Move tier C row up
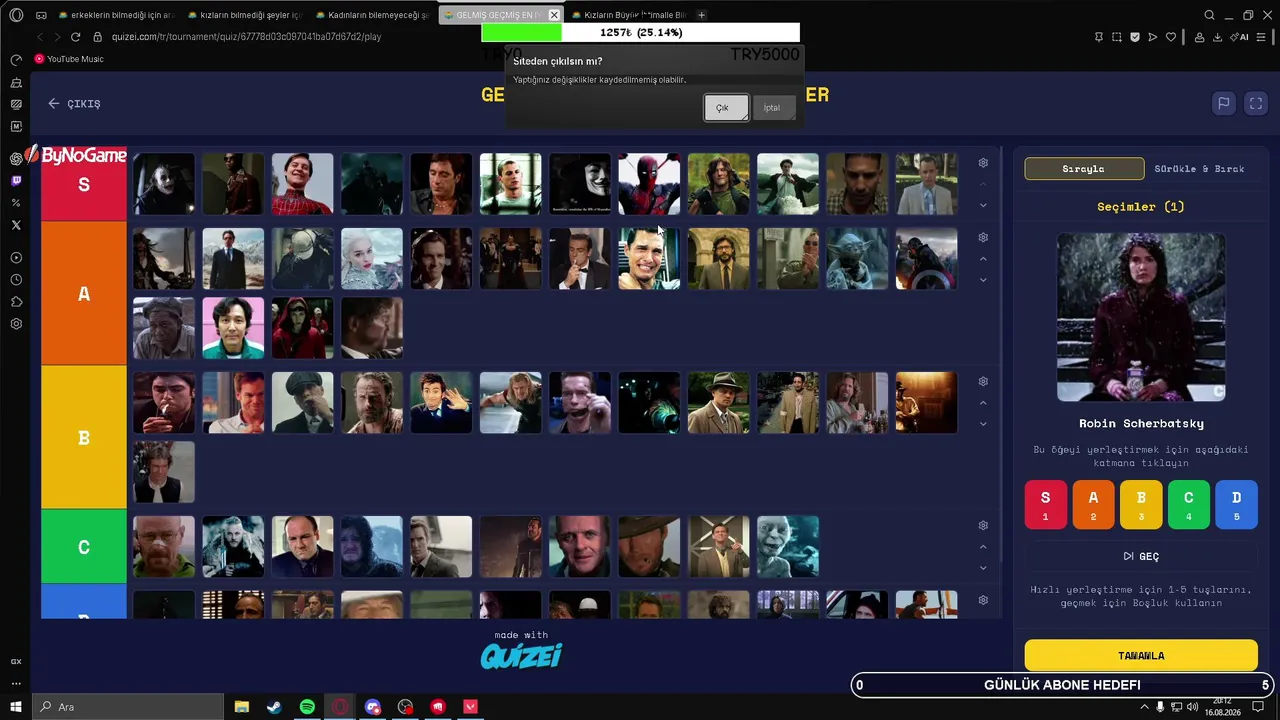 coord(983,547)
